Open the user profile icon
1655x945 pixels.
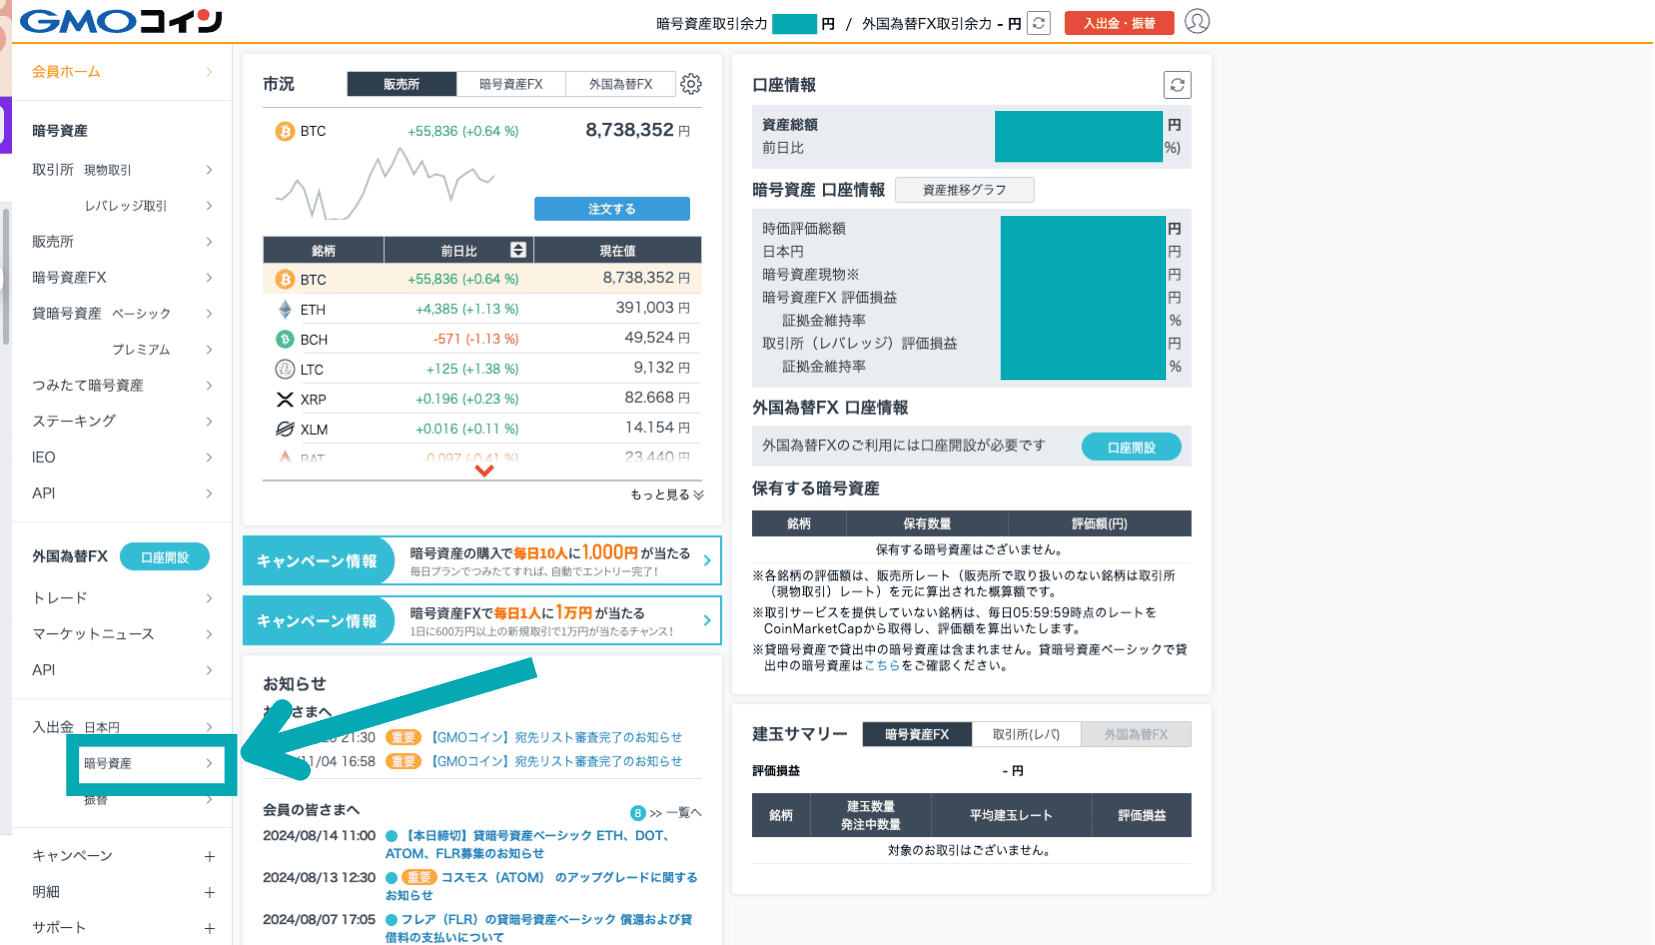(x=1197, y=21)
